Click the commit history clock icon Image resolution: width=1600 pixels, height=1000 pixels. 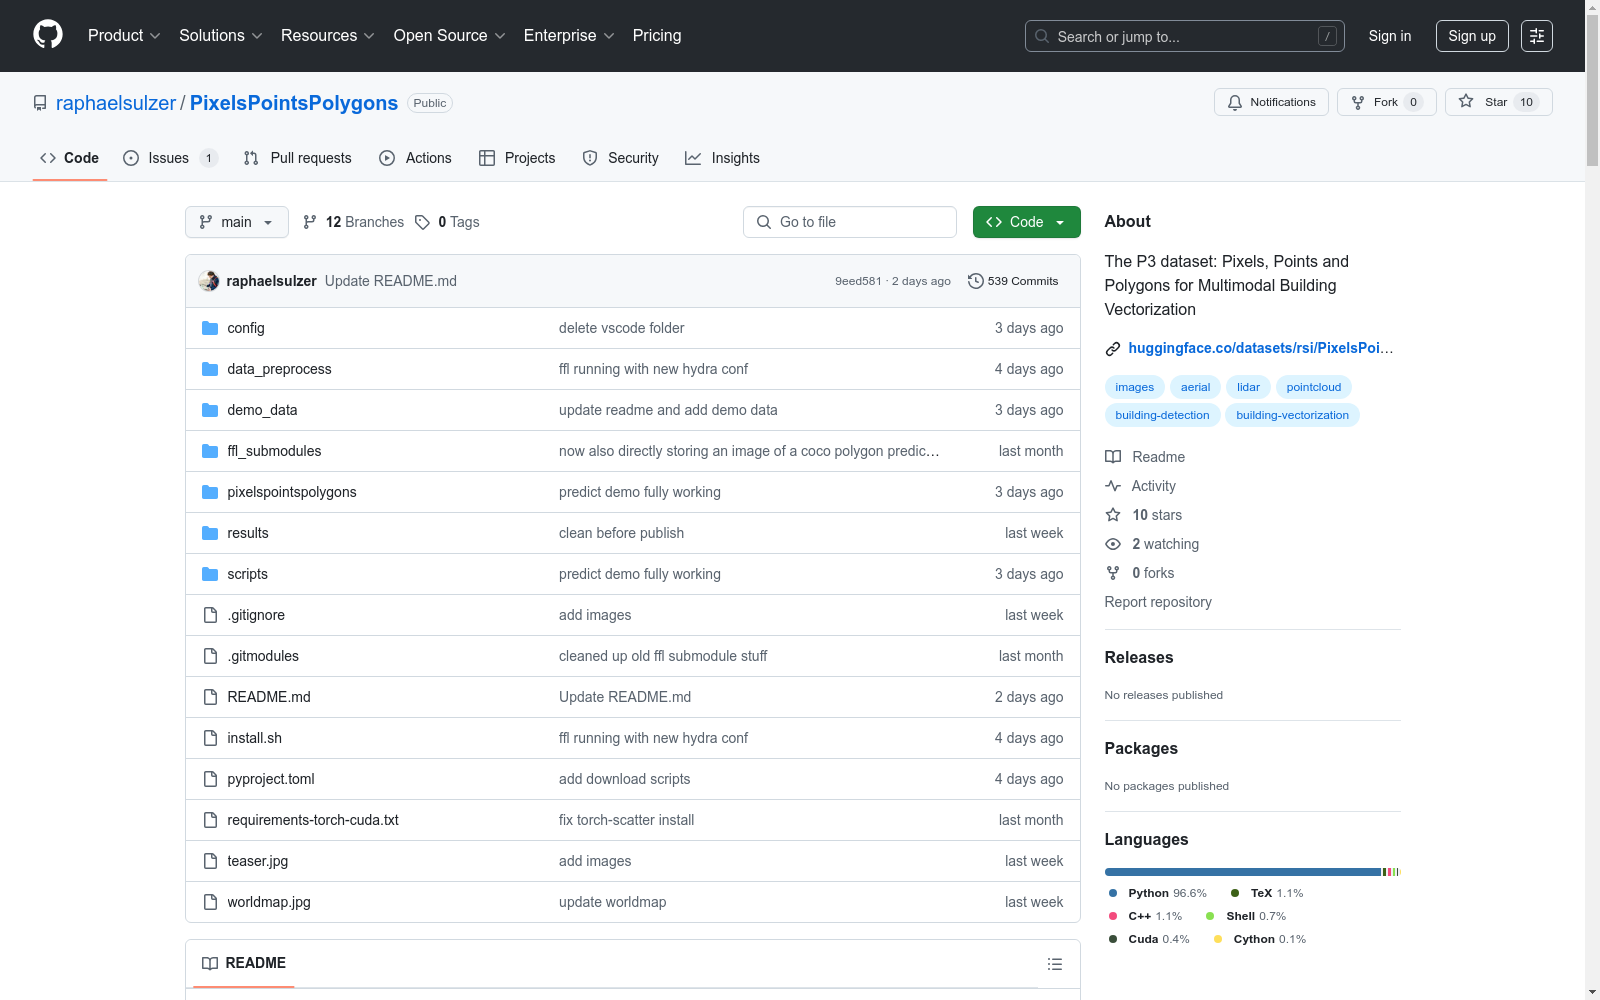976,281
